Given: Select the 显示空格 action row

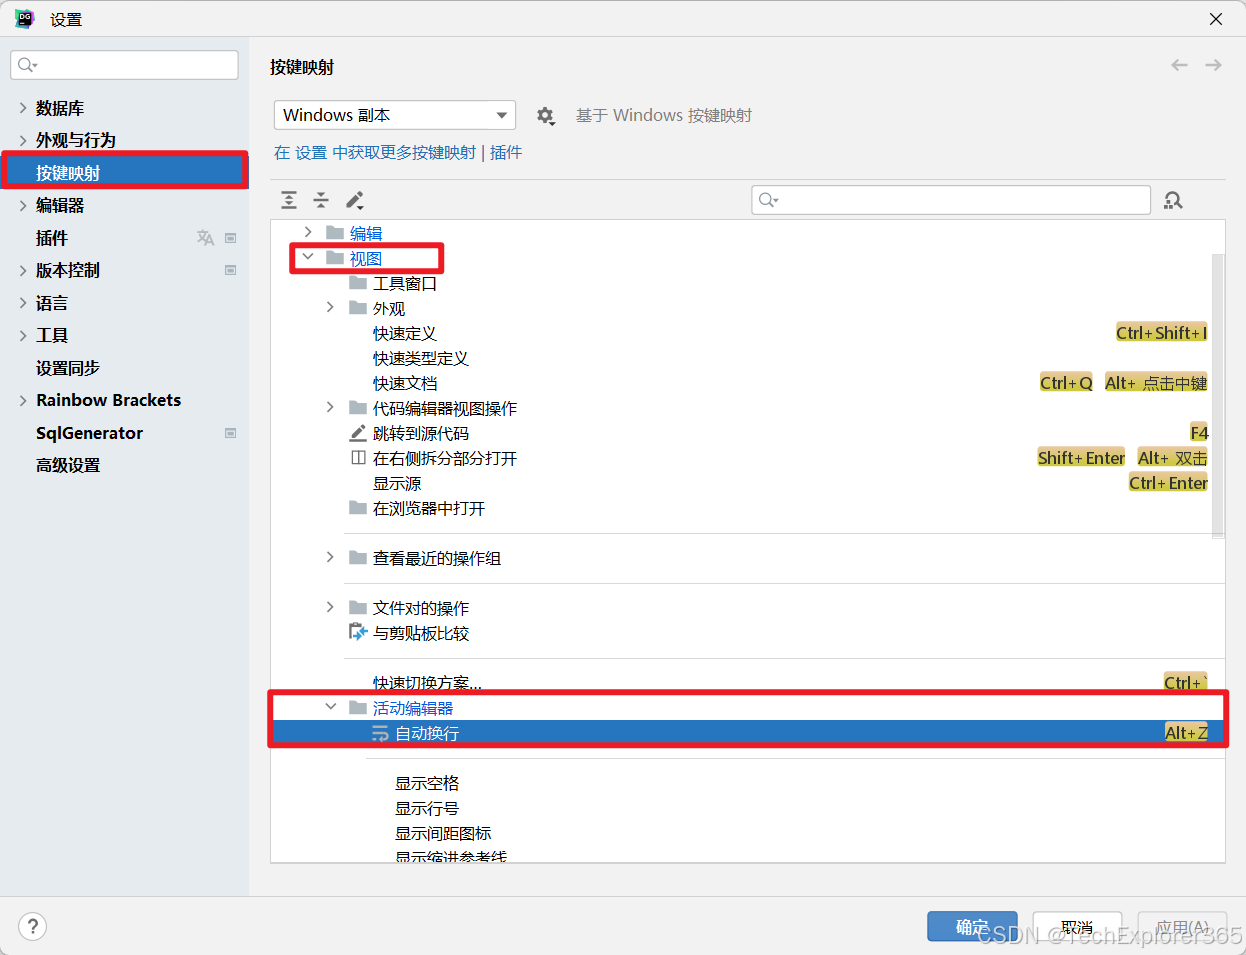Looking at the screenshot, I should pos(747,783).
